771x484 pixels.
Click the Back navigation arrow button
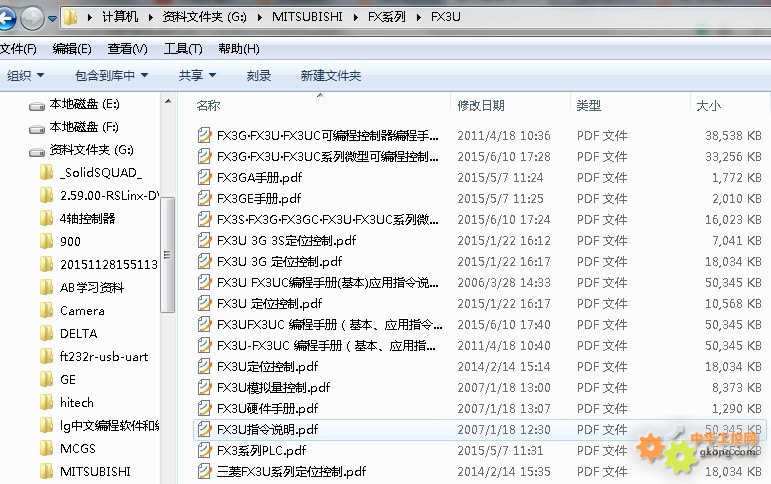pyautogui.click(x=7, y=19)
